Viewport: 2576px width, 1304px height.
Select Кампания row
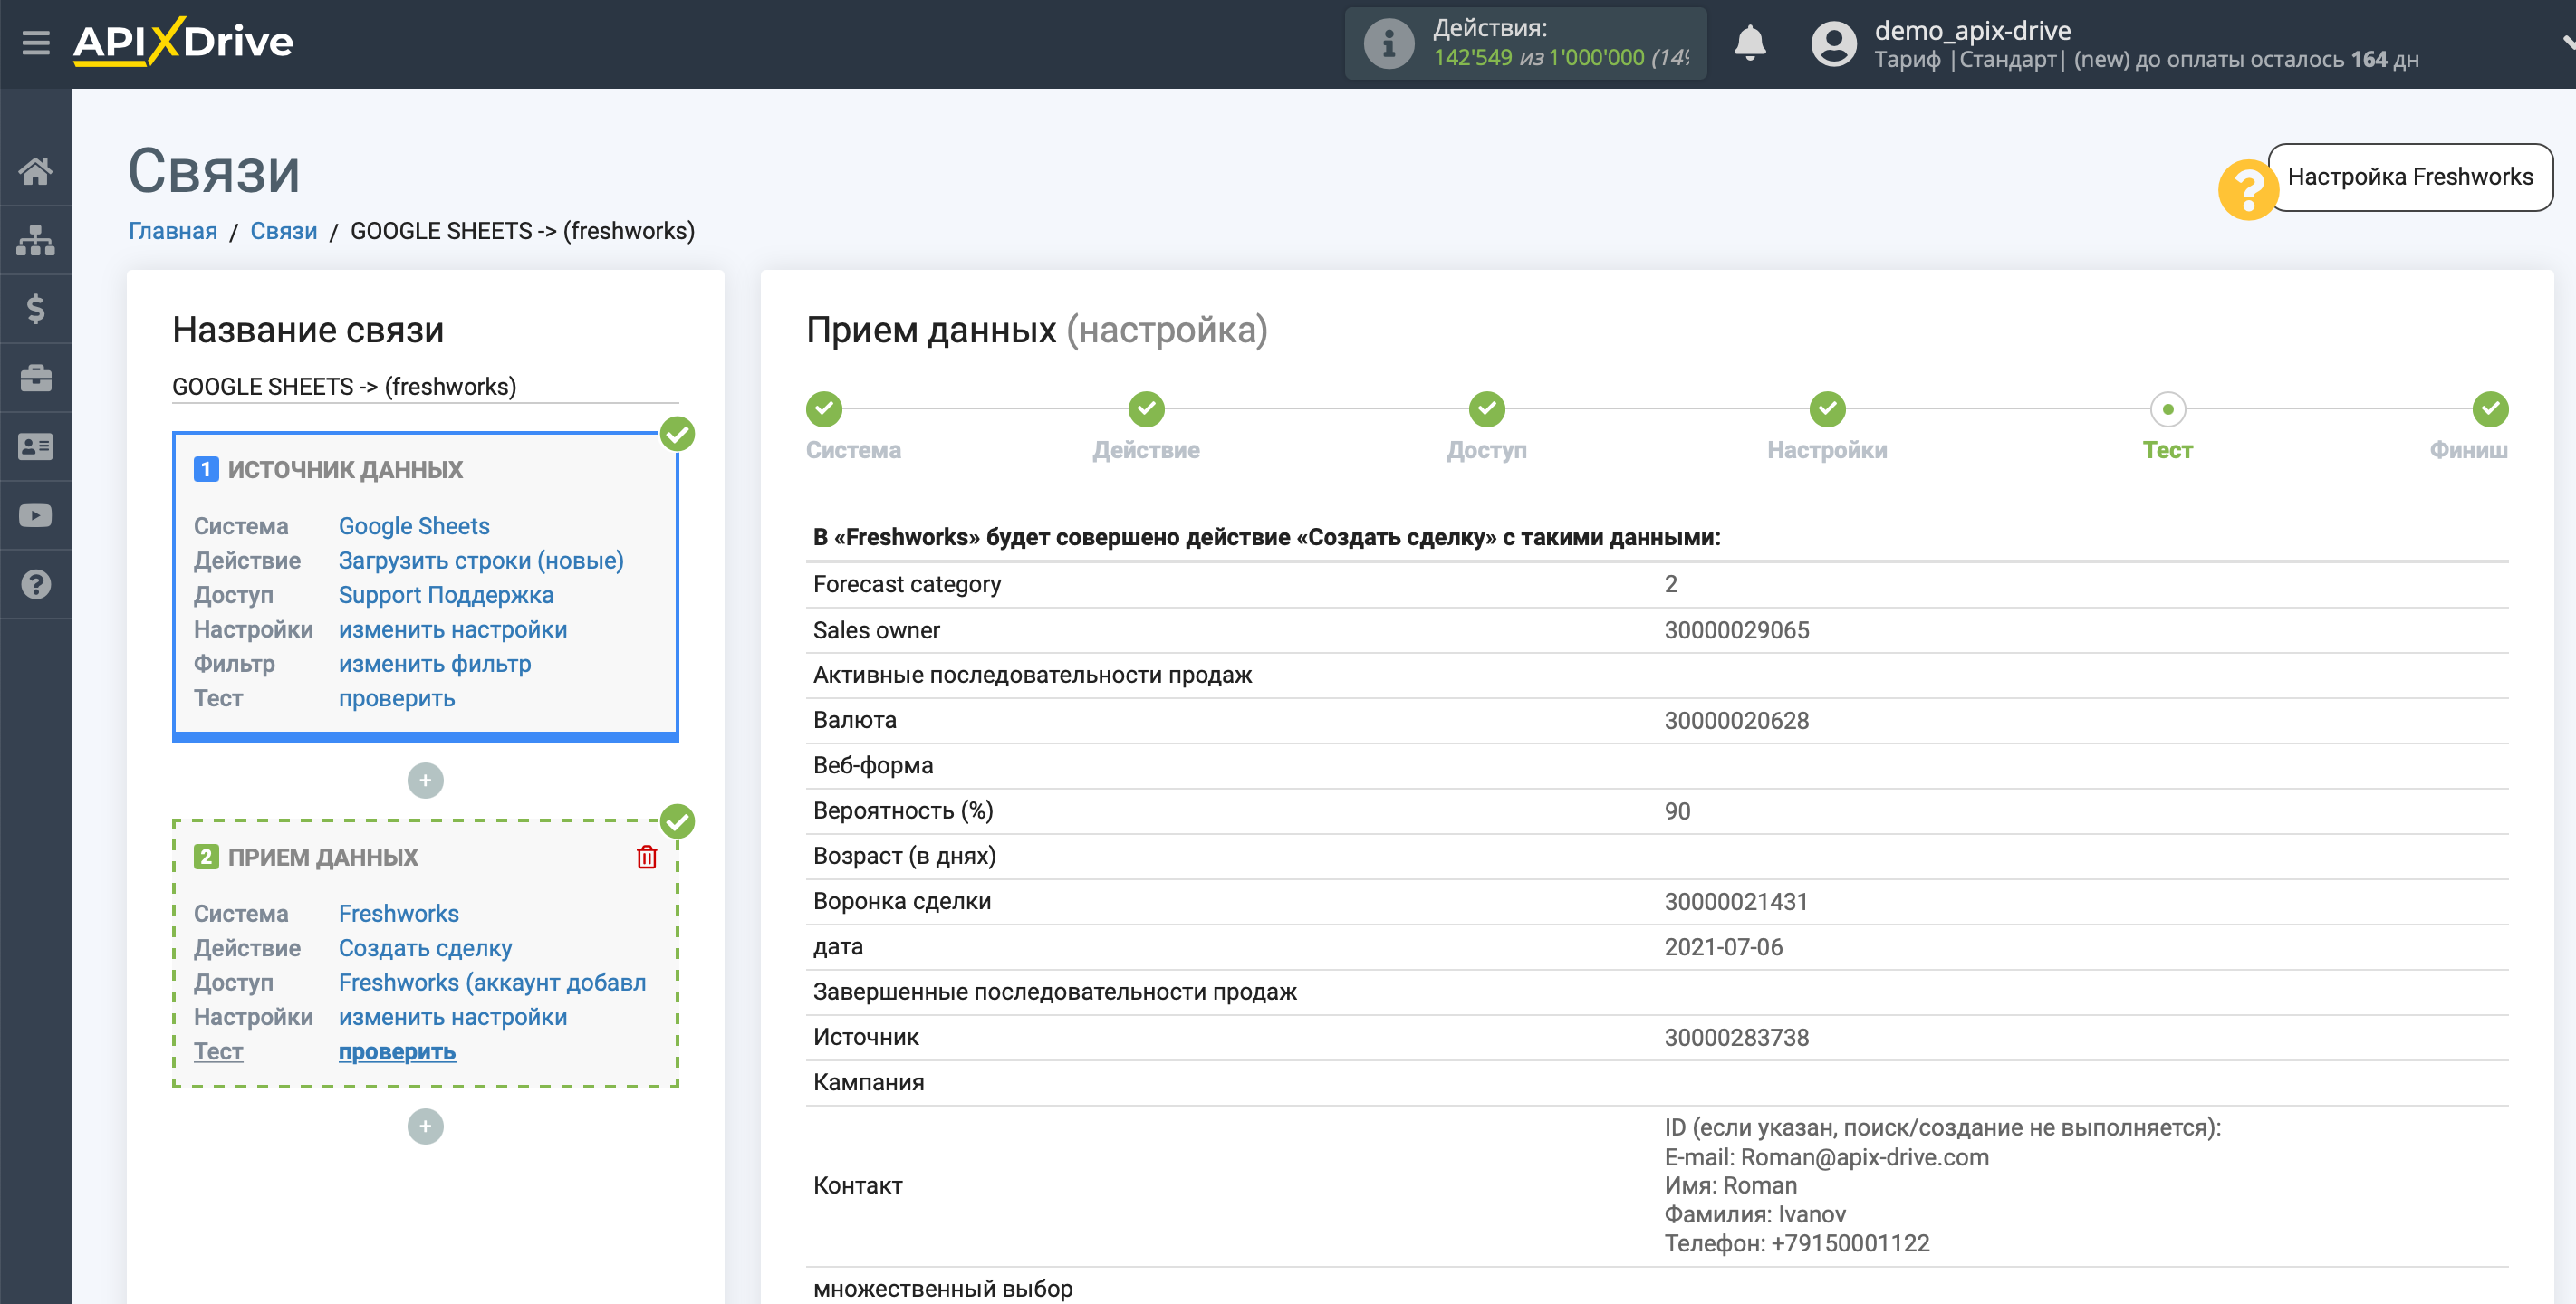(x=1657, y=1082)
